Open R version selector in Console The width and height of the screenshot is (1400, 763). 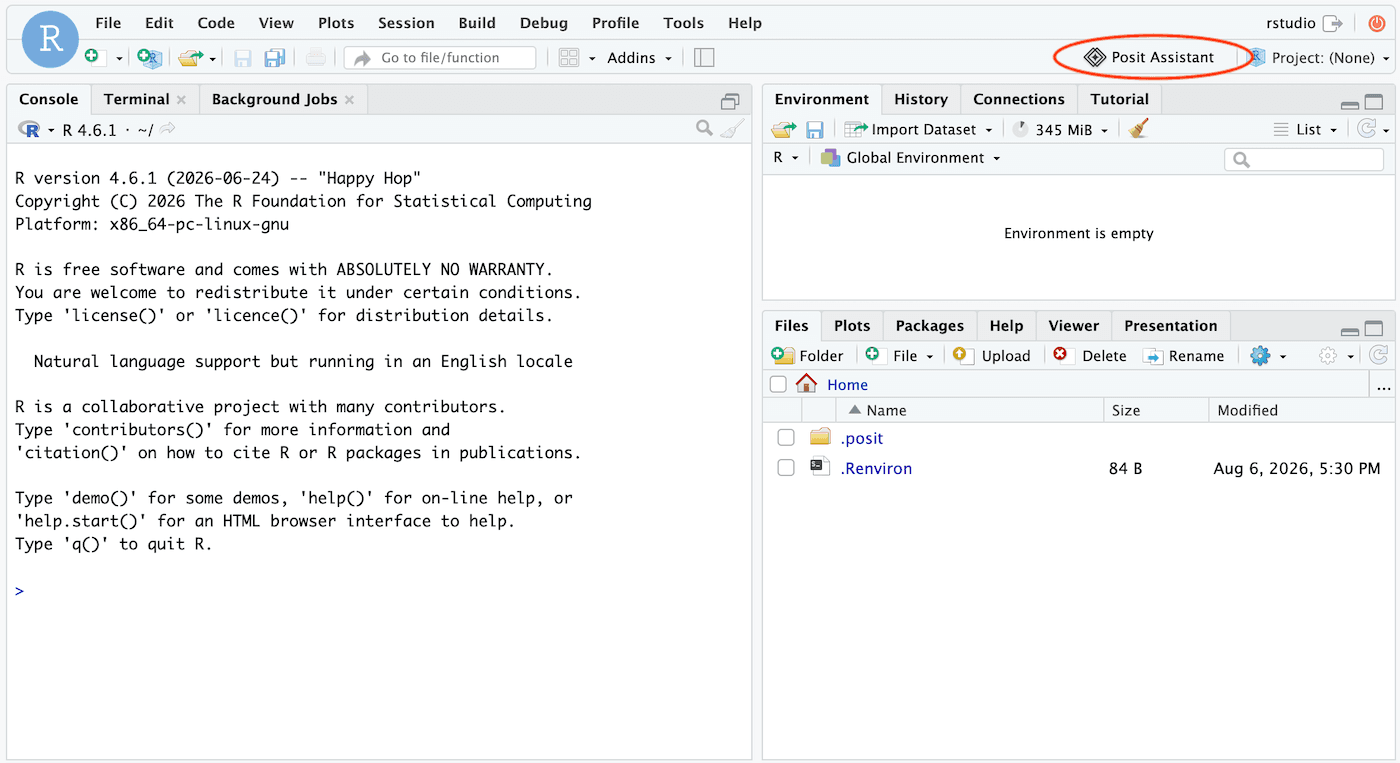point(36,129)
